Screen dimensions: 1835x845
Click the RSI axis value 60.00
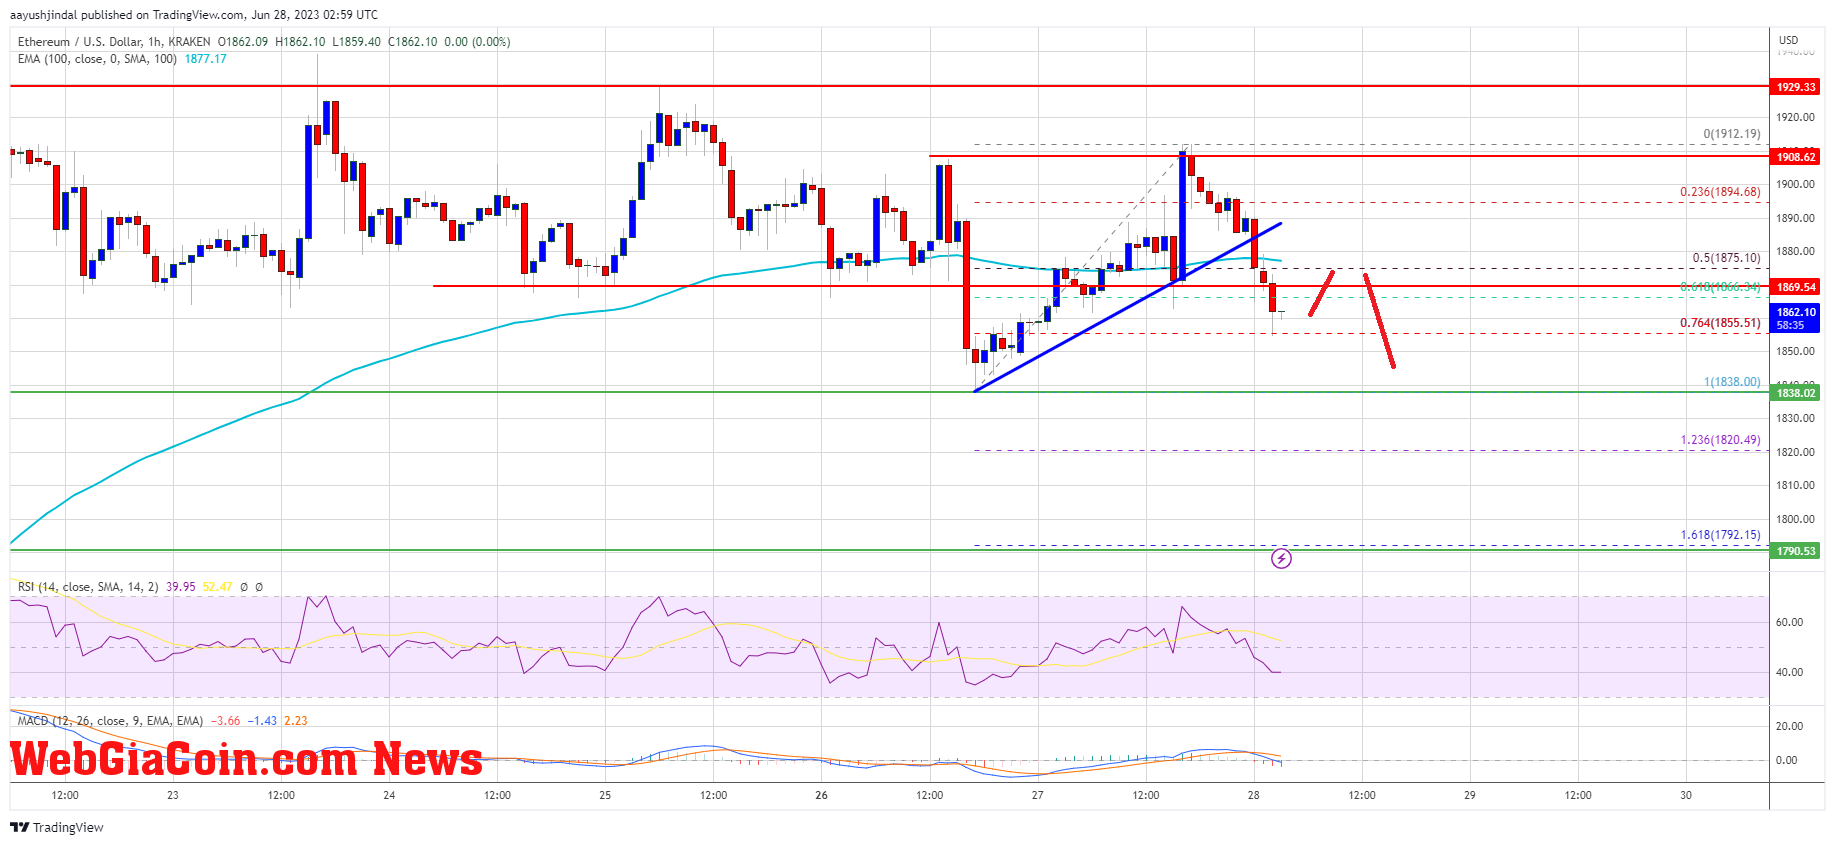[1790, 622]
